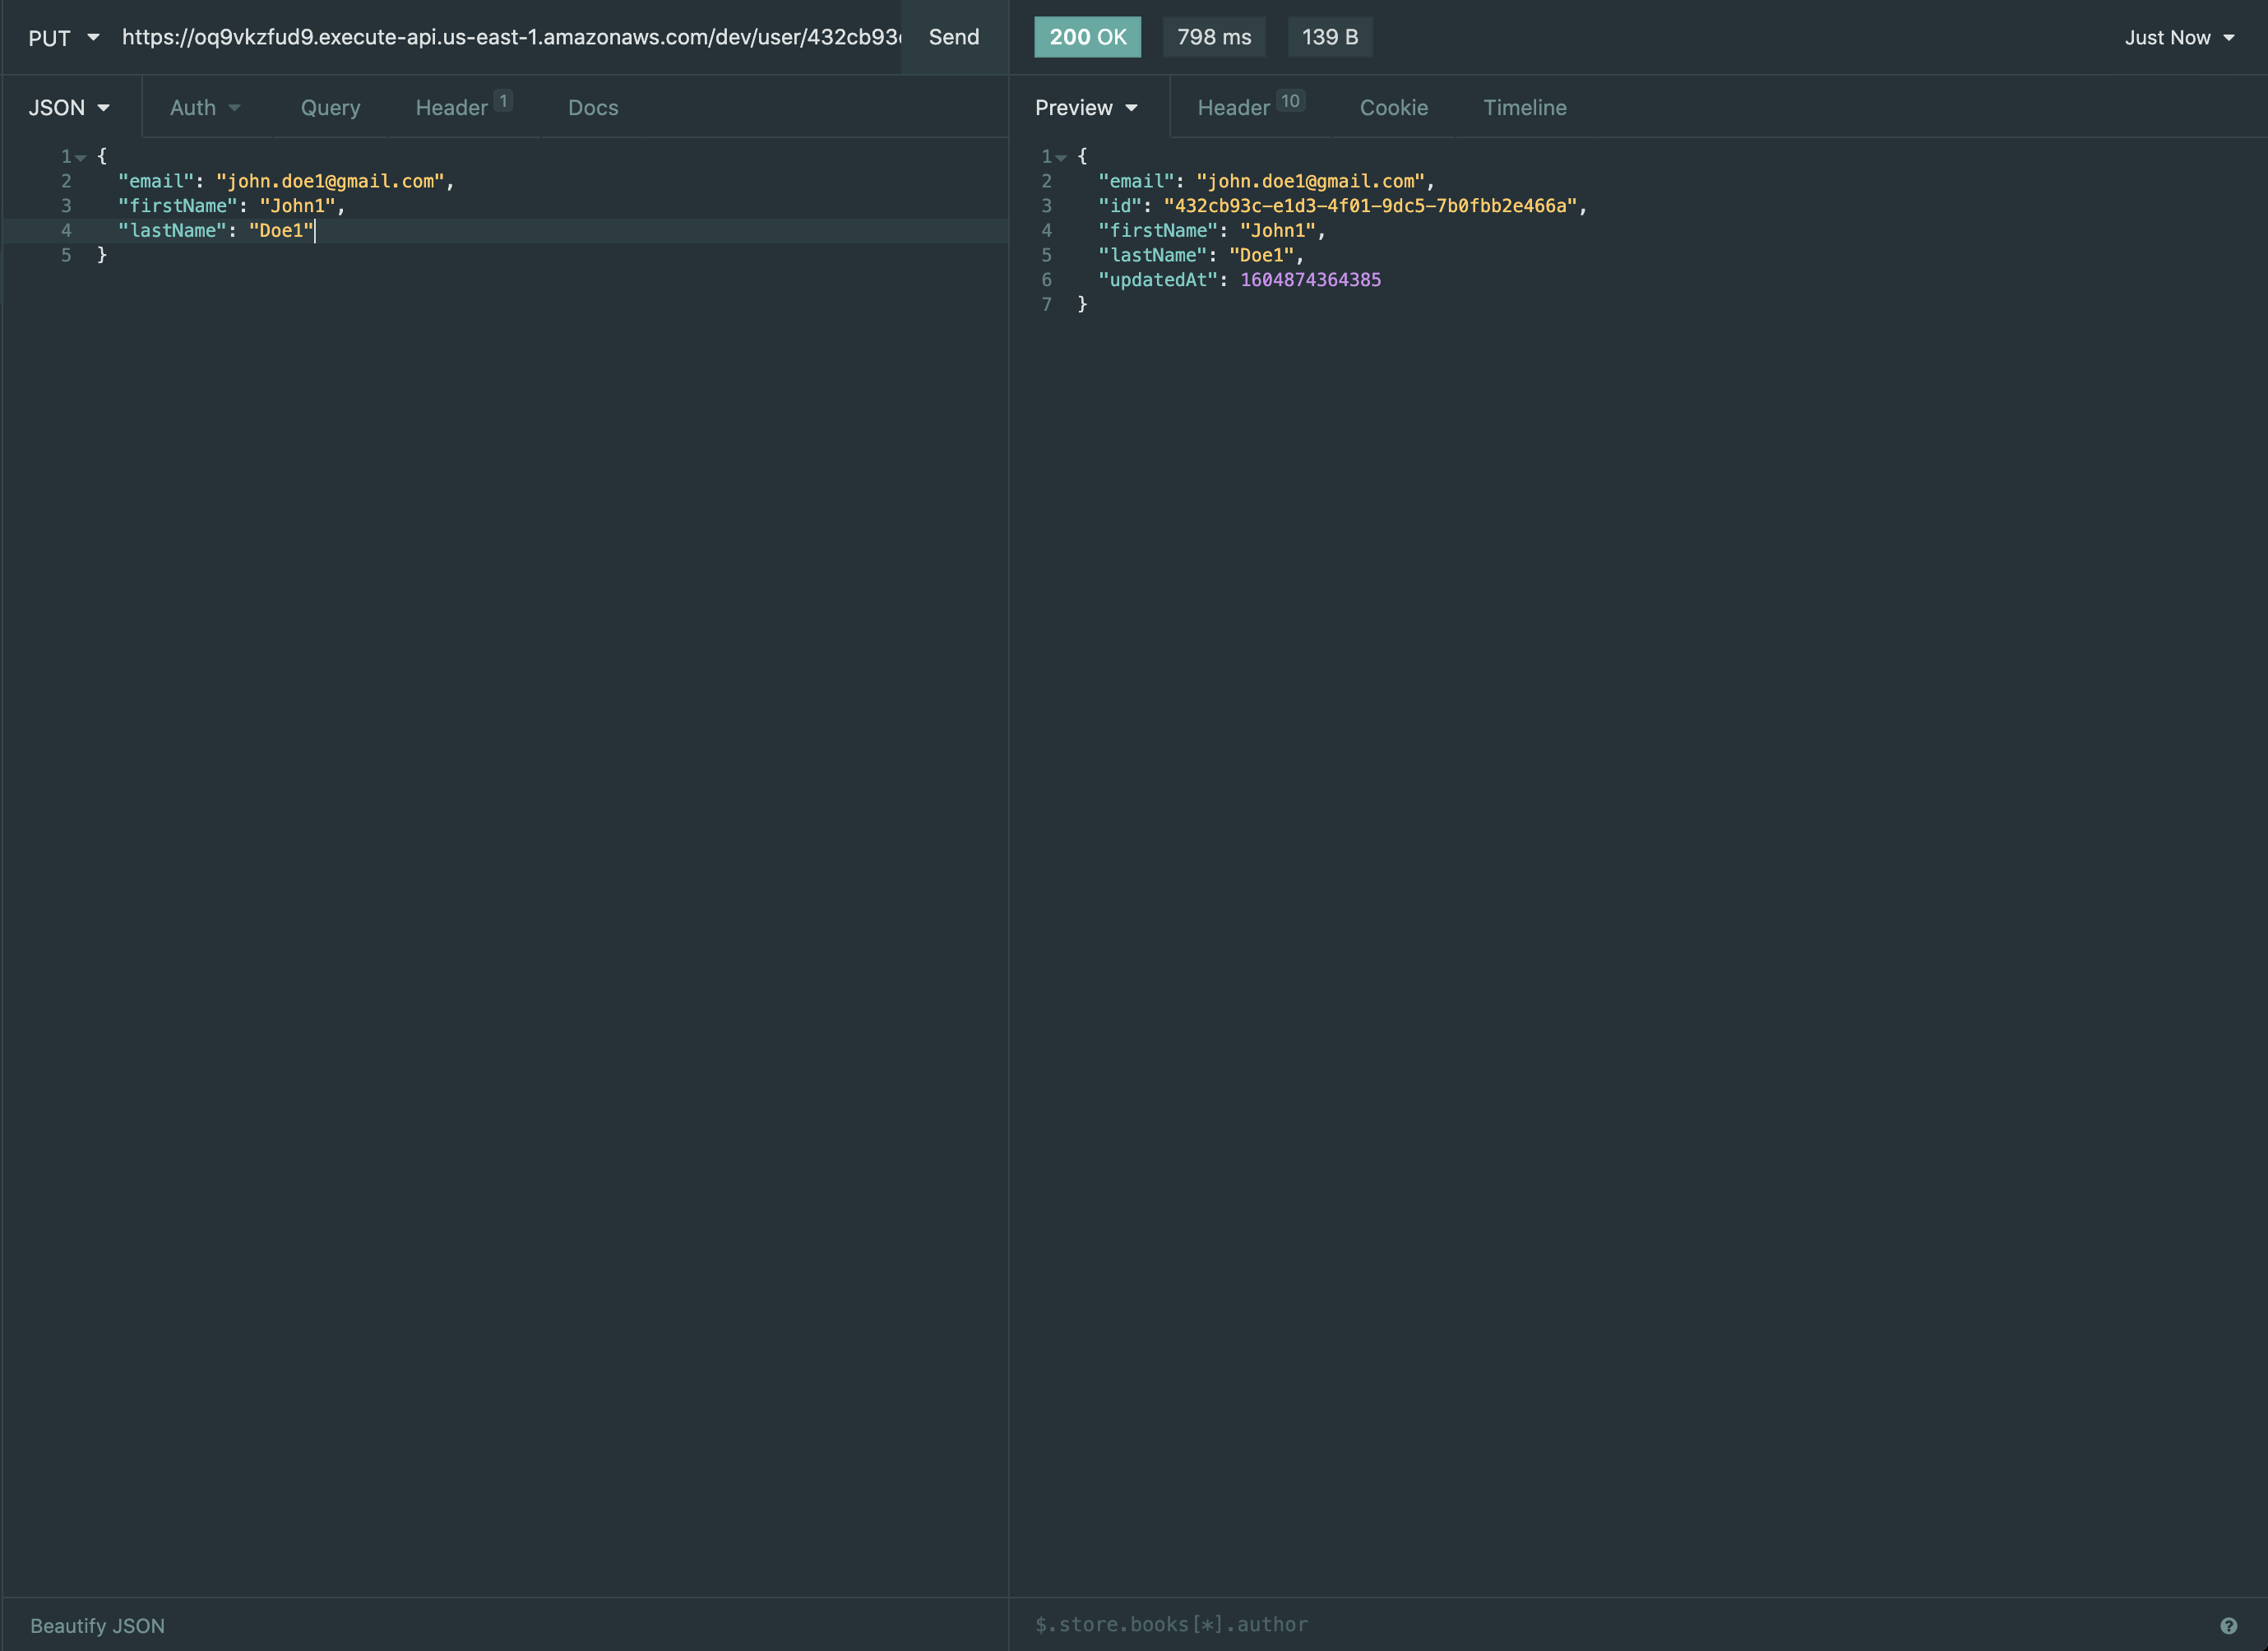2268x1651 pixels.
Task: Open the Auth type dropdown
Action: pyautogui.click(x=204, y=107)
